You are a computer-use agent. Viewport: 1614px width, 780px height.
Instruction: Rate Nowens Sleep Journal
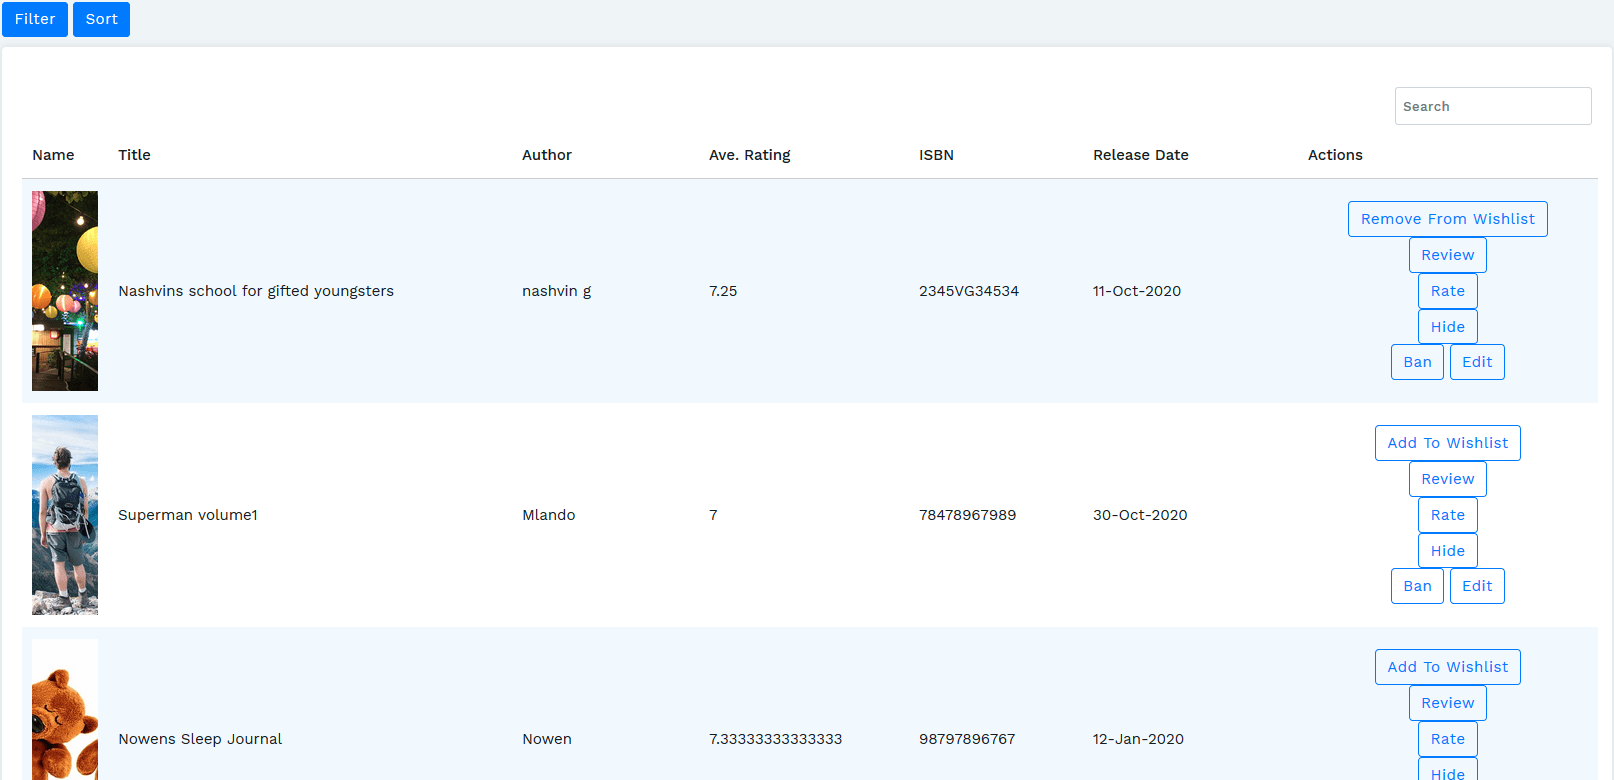click(x=1447, y=739)
